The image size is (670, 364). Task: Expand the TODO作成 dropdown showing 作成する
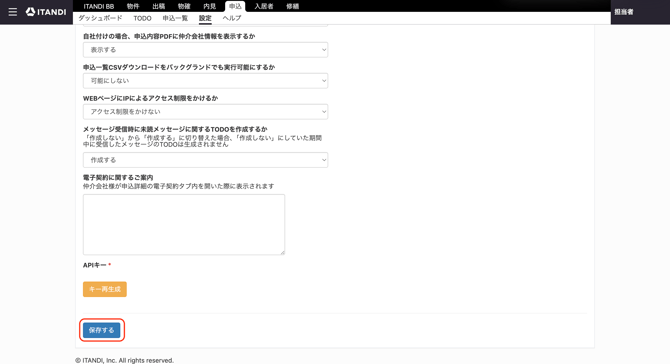[x=205, y=160]
